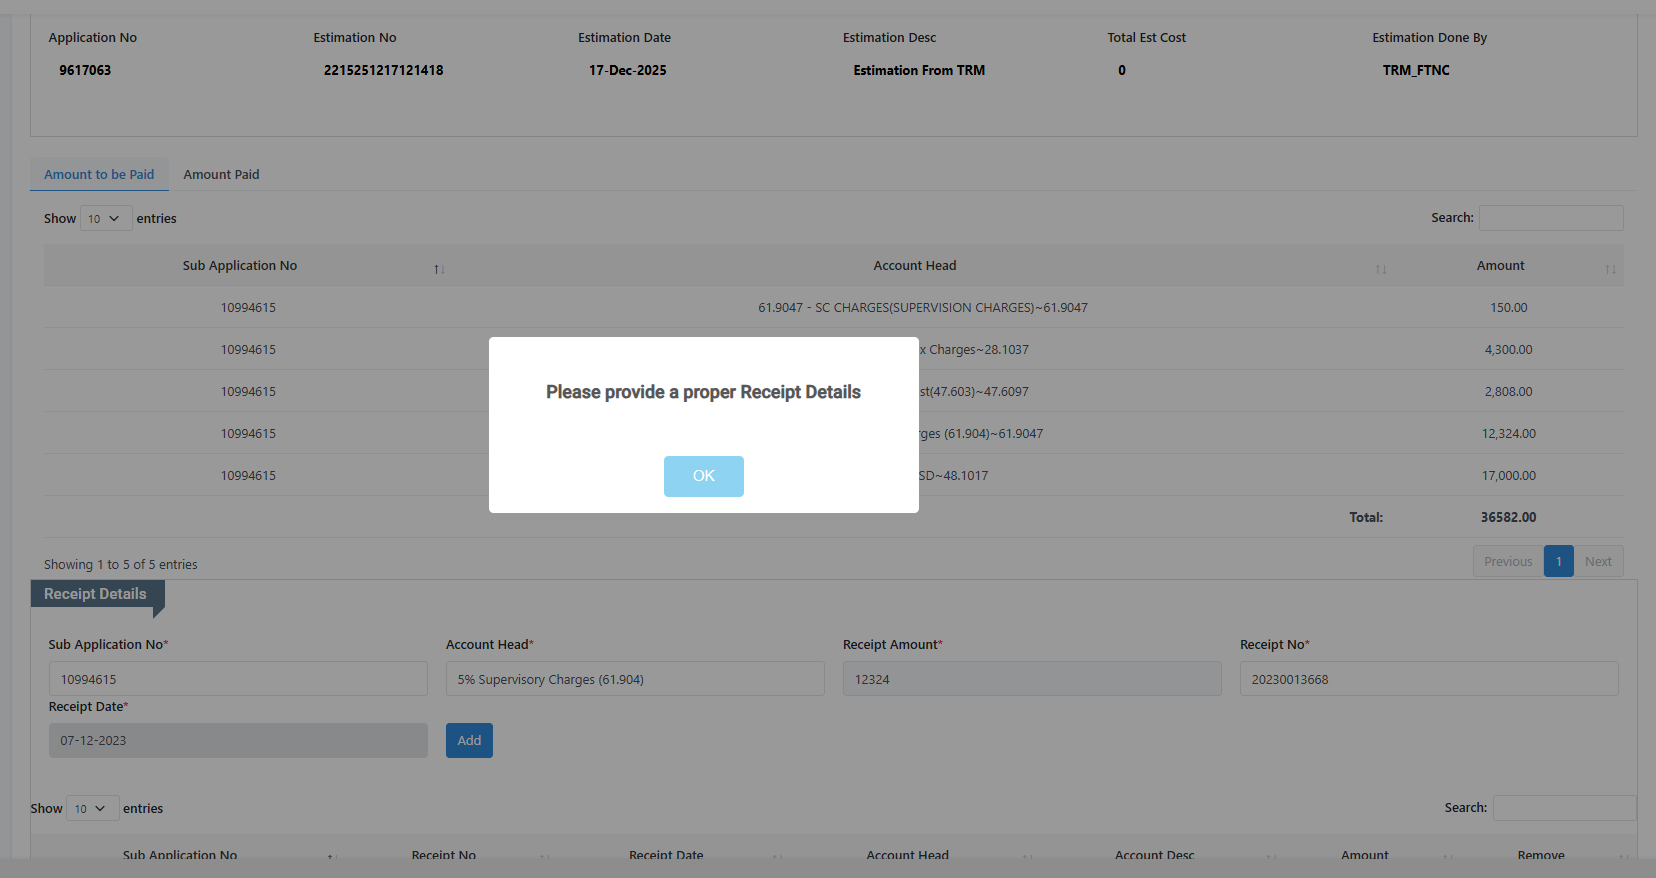
Task: Select page 1 in pagination
Action: coord(1558,561)
